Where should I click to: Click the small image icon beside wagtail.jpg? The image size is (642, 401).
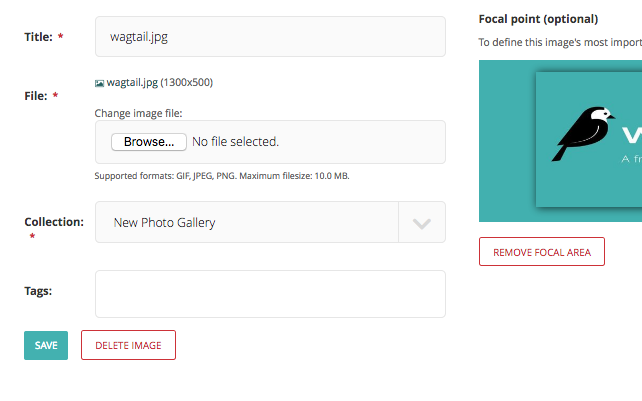click(x=100, y=83)
